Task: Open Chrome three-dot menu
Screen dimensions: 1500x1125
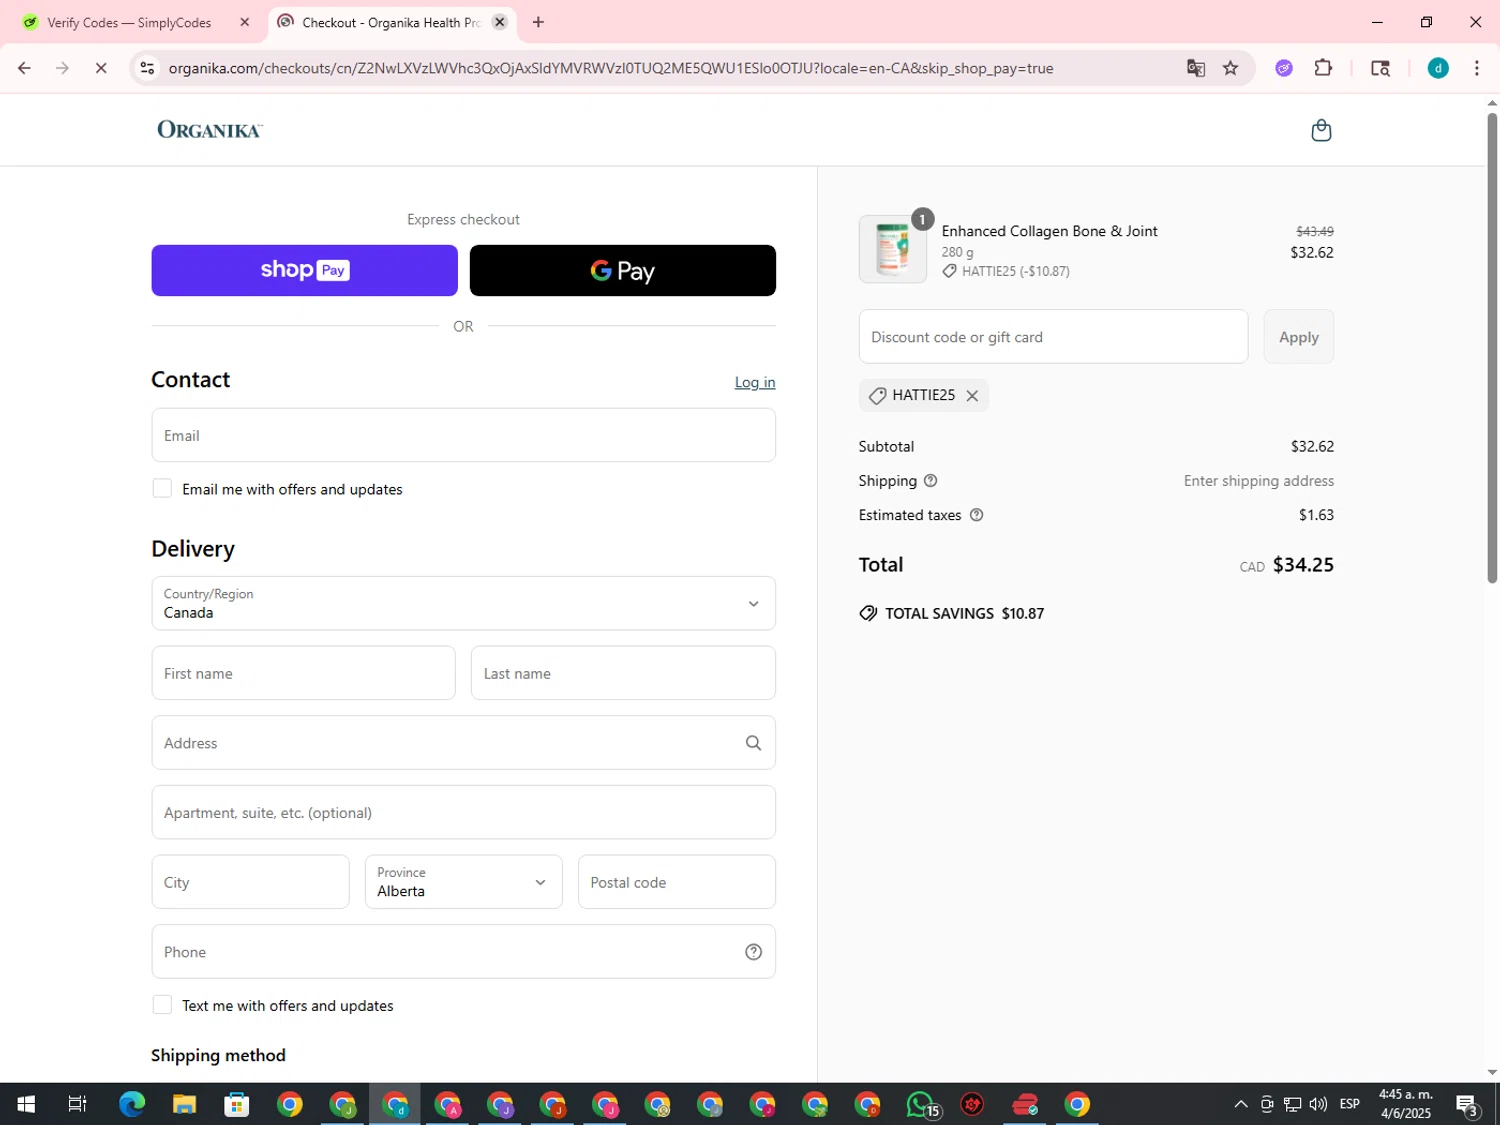Action: pos(1477,68)
